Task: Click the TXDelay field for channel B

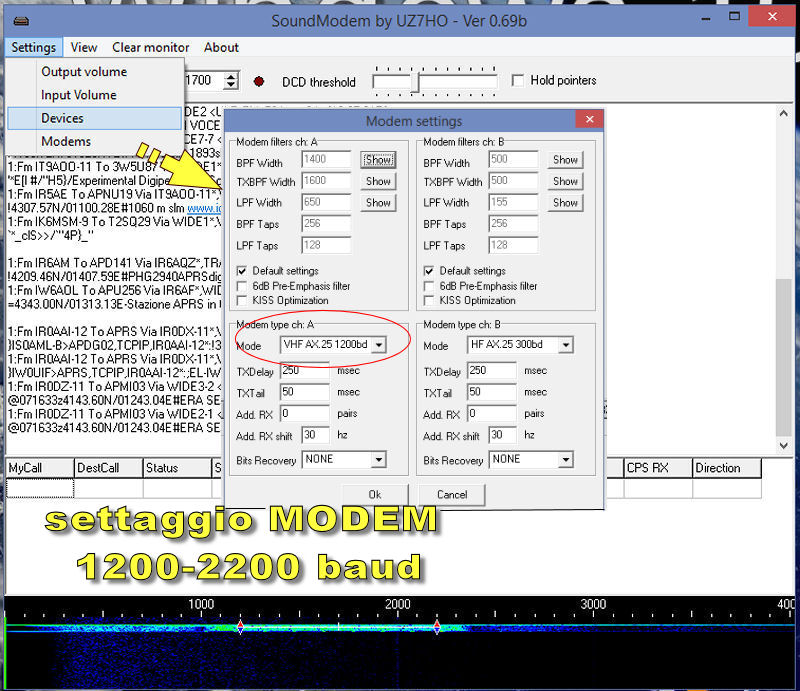Action: [x=492, y=371]
